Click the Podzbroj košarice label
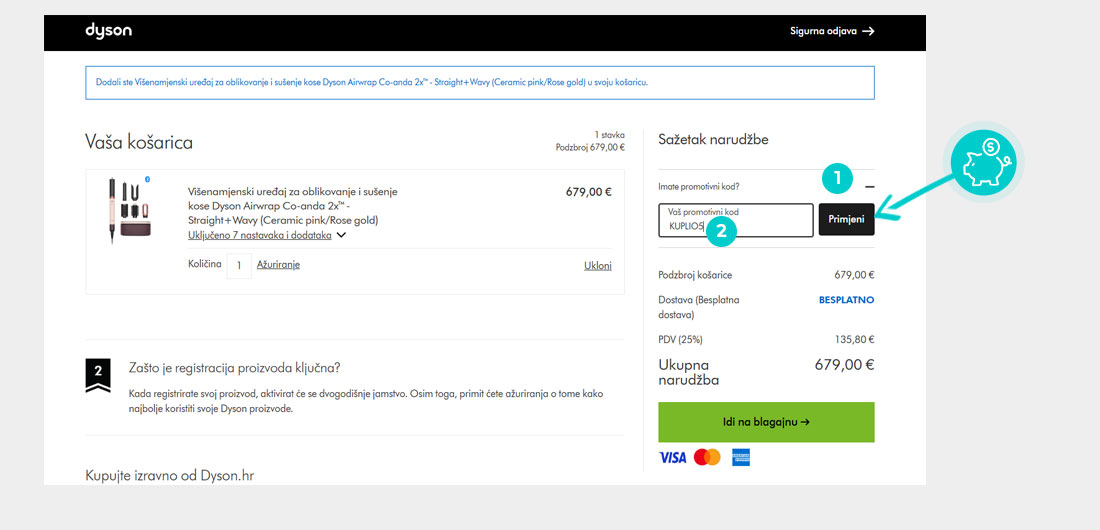Image resolution: width=1100 pixels, height=530 pixels. click(695, 275)
